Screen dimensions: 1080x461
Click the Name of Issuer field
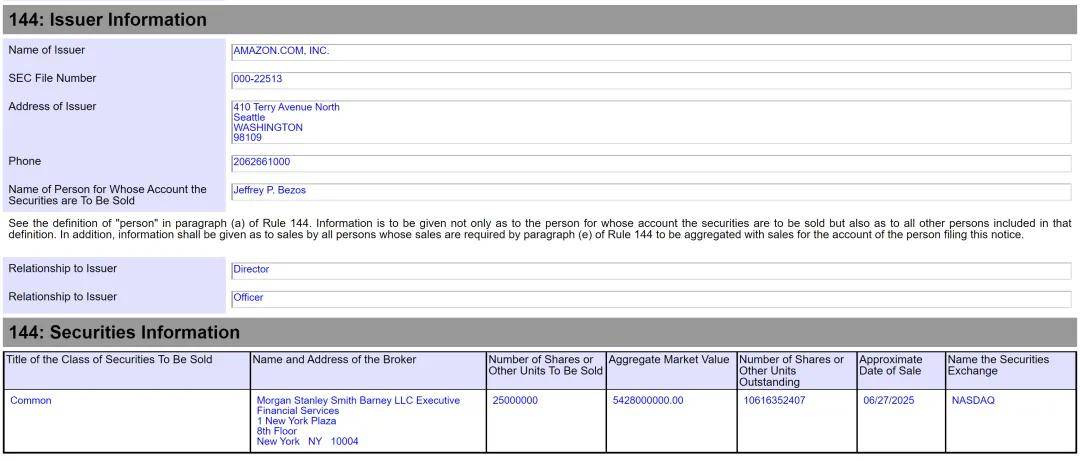[650, 52]
